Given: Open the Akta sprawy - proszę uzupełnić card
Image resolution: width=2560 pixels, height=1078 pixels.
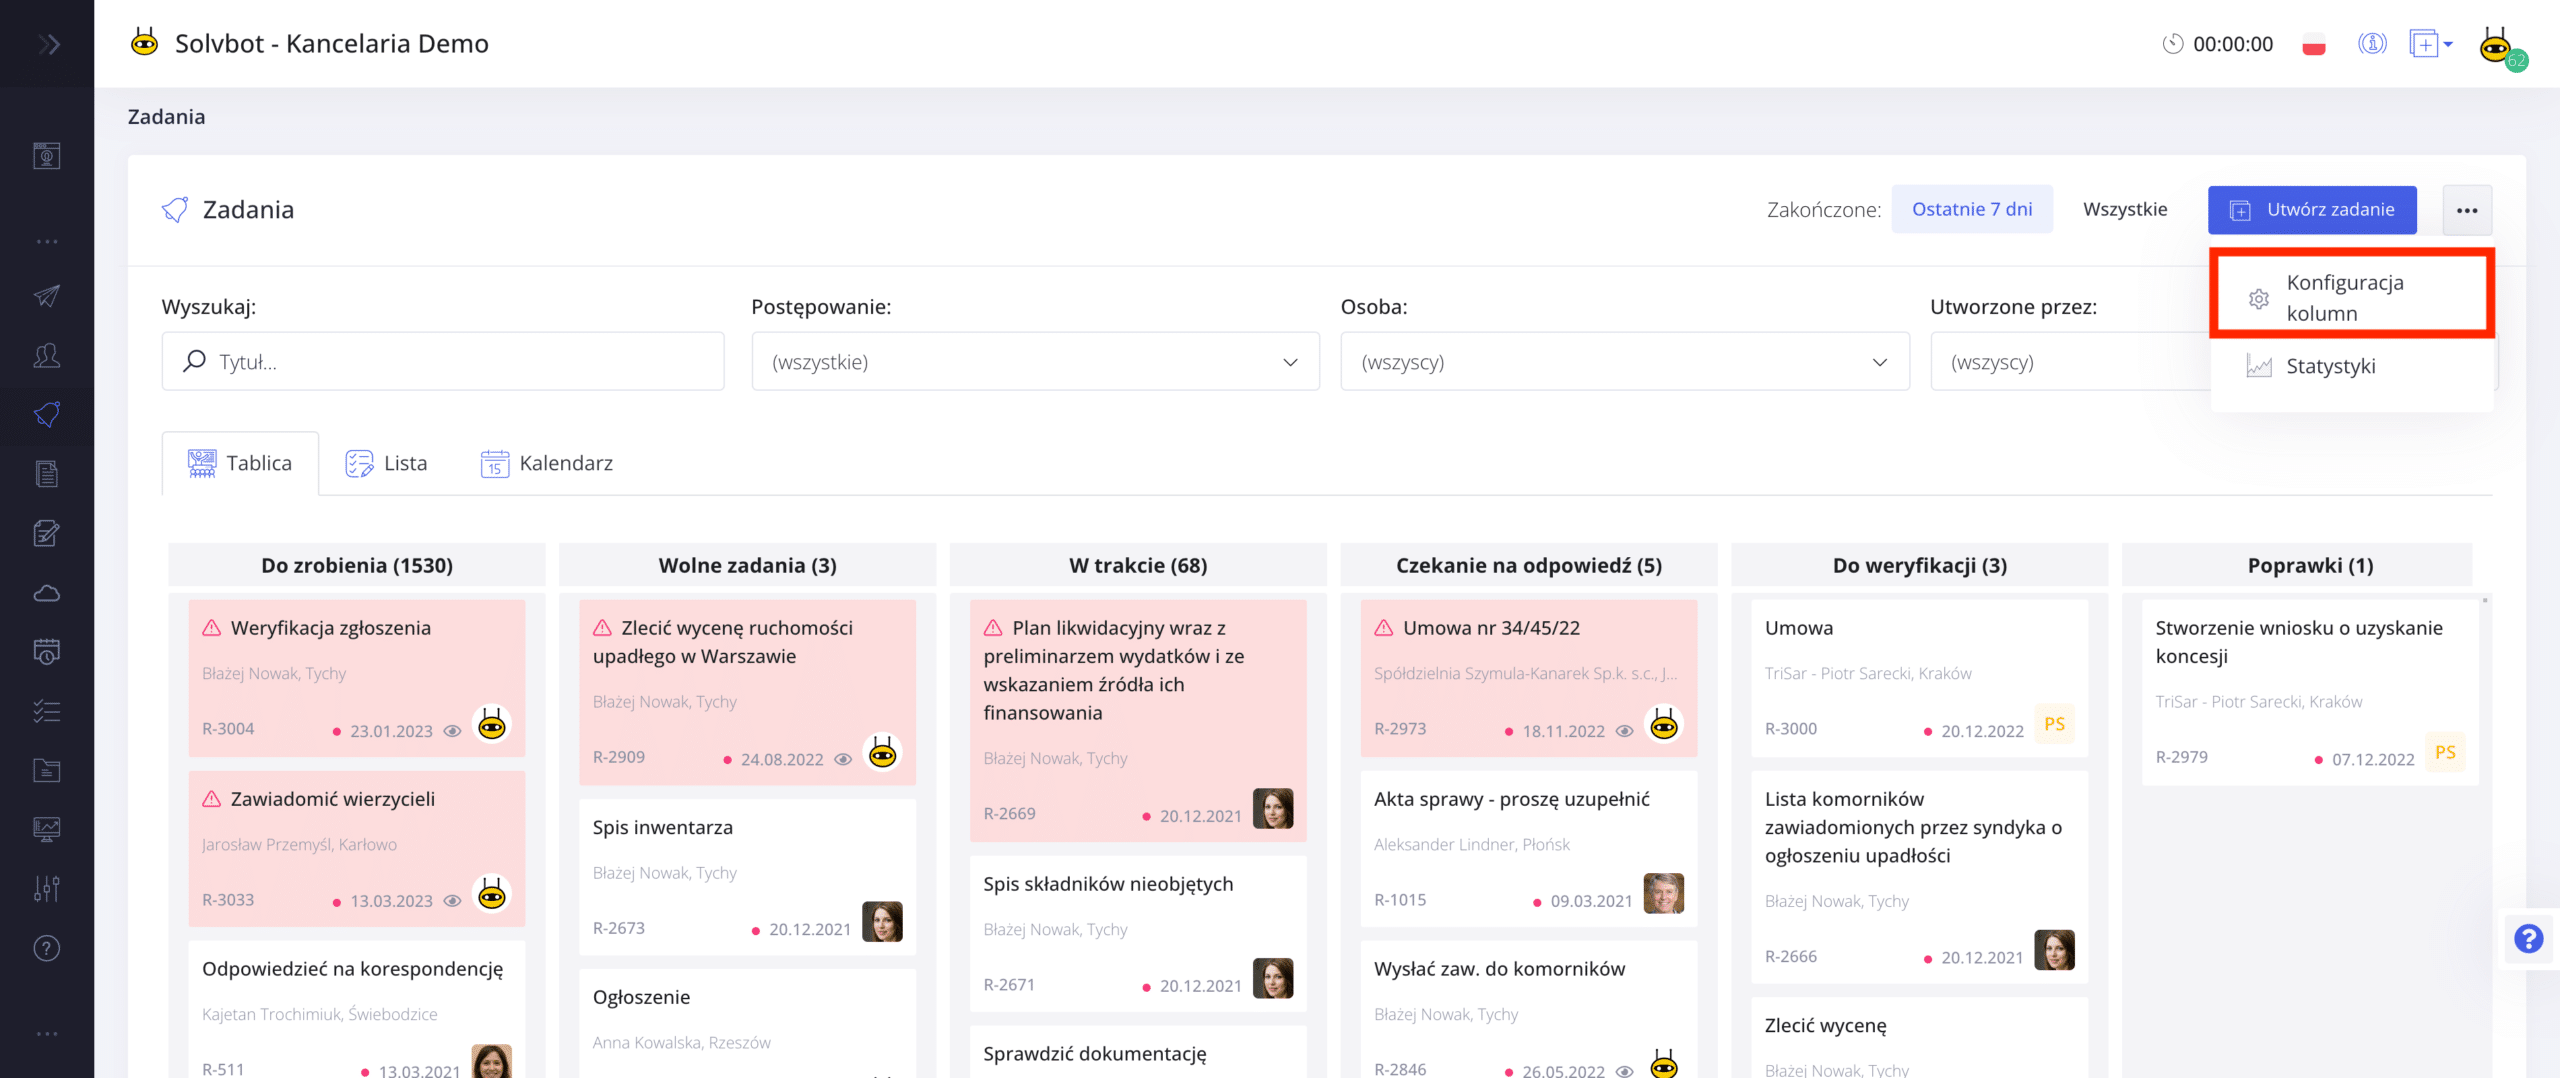Looking at the screenshot, I should [1529, 848].
